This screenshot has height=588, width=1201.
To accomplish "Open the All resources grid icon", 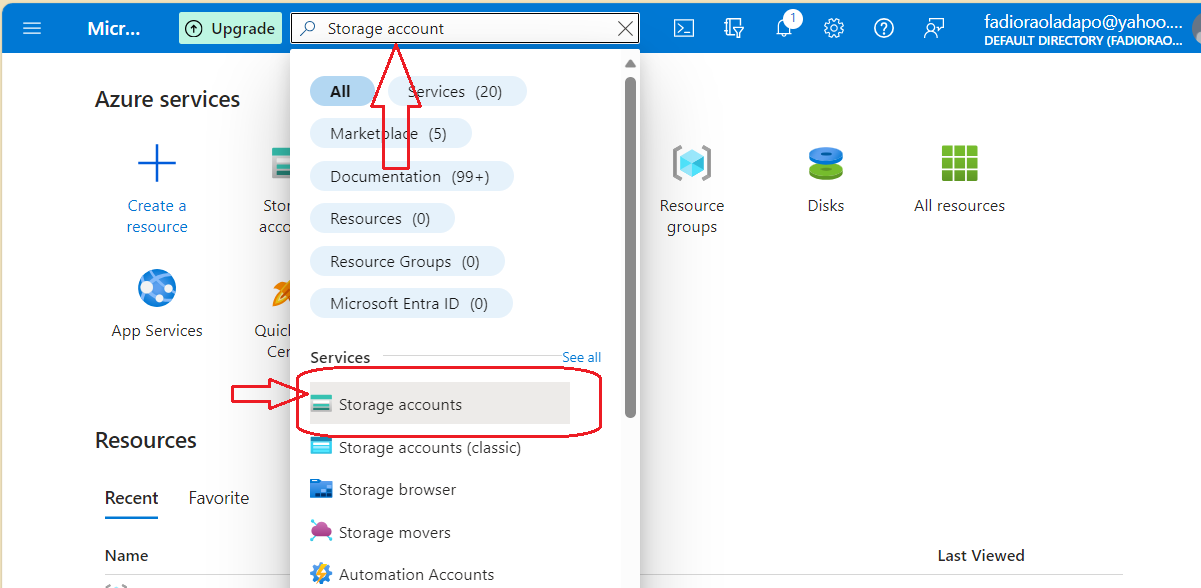I will (959, 163).
